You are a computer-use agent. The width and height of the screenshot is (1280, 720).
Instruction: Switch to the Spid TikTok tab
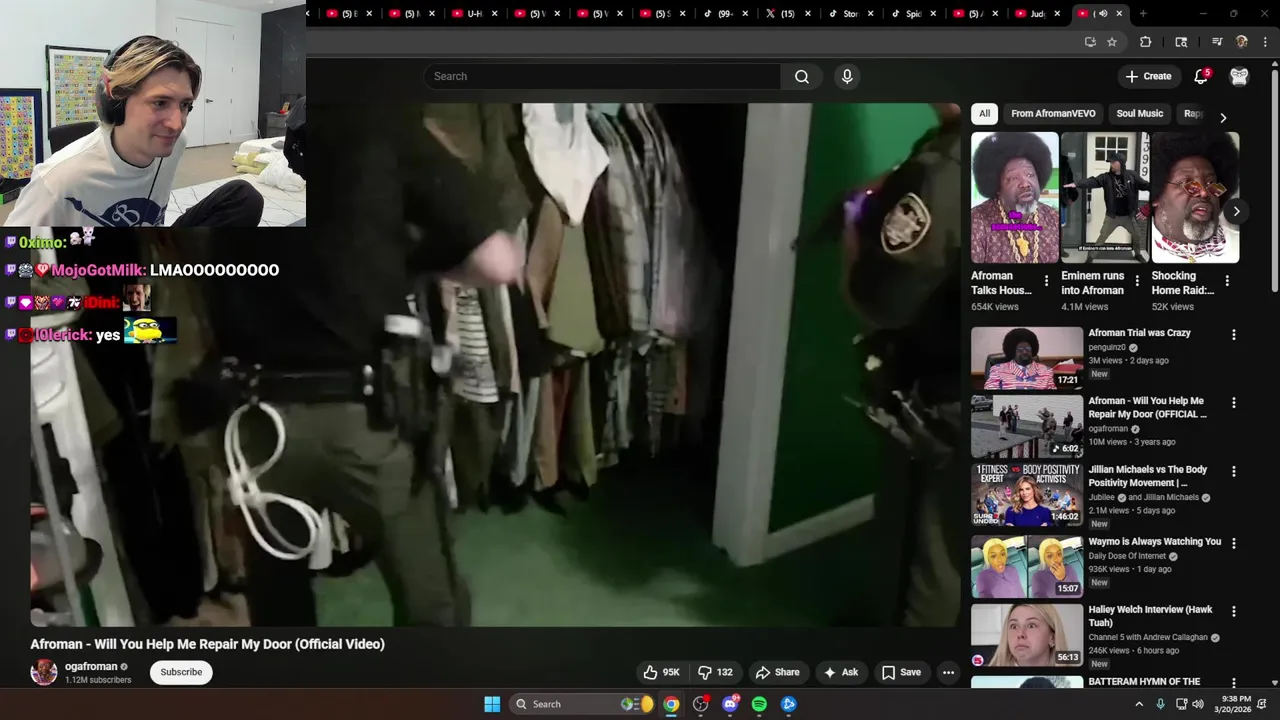coord(912,13)
